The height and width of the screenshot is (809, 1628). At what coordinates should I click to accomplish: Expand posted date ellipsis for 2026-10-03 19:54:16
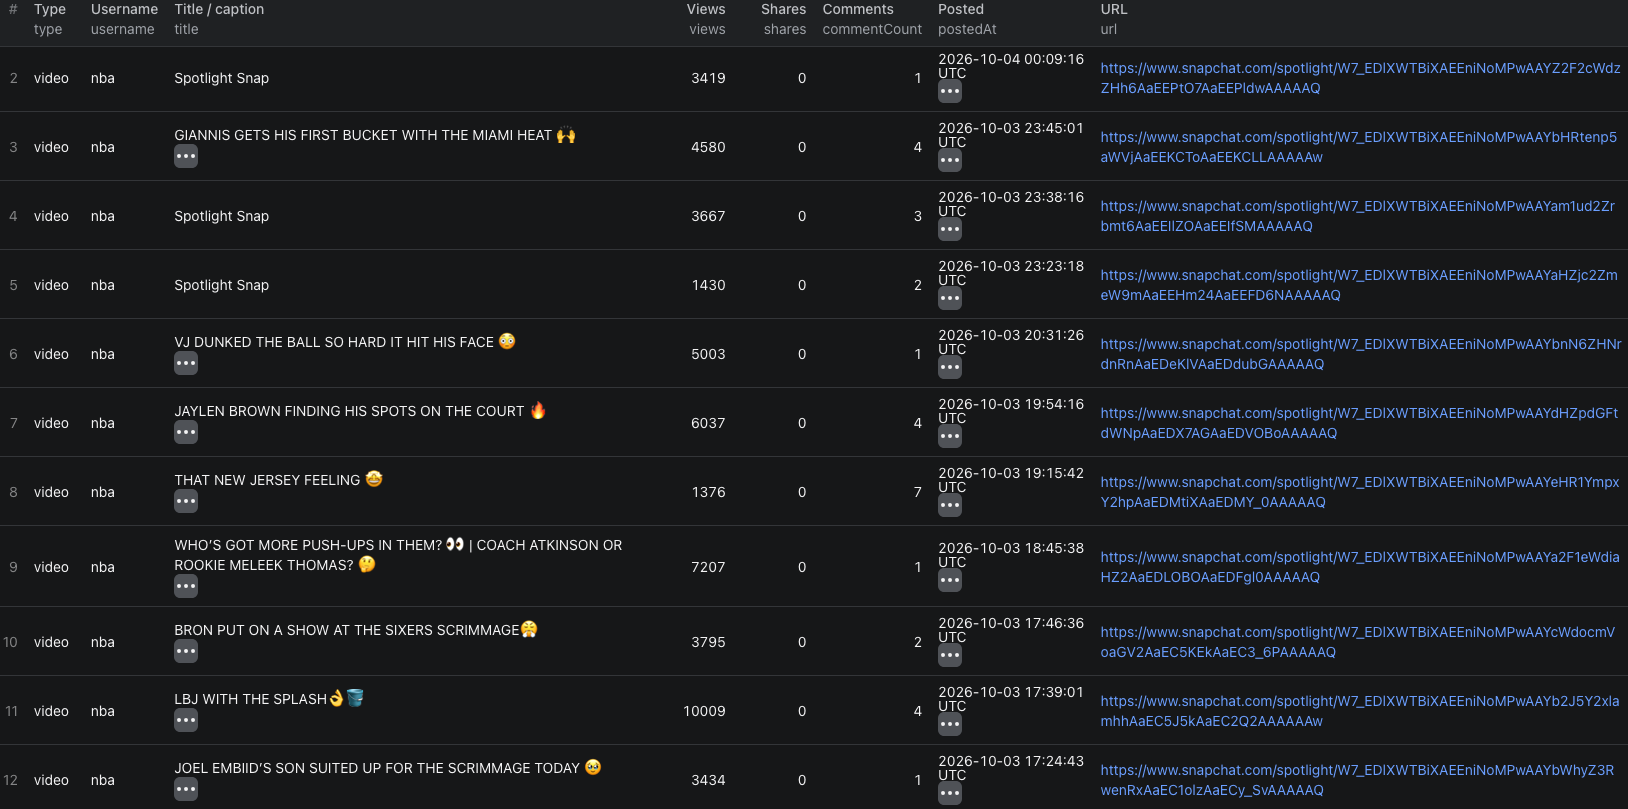[950, 436]
